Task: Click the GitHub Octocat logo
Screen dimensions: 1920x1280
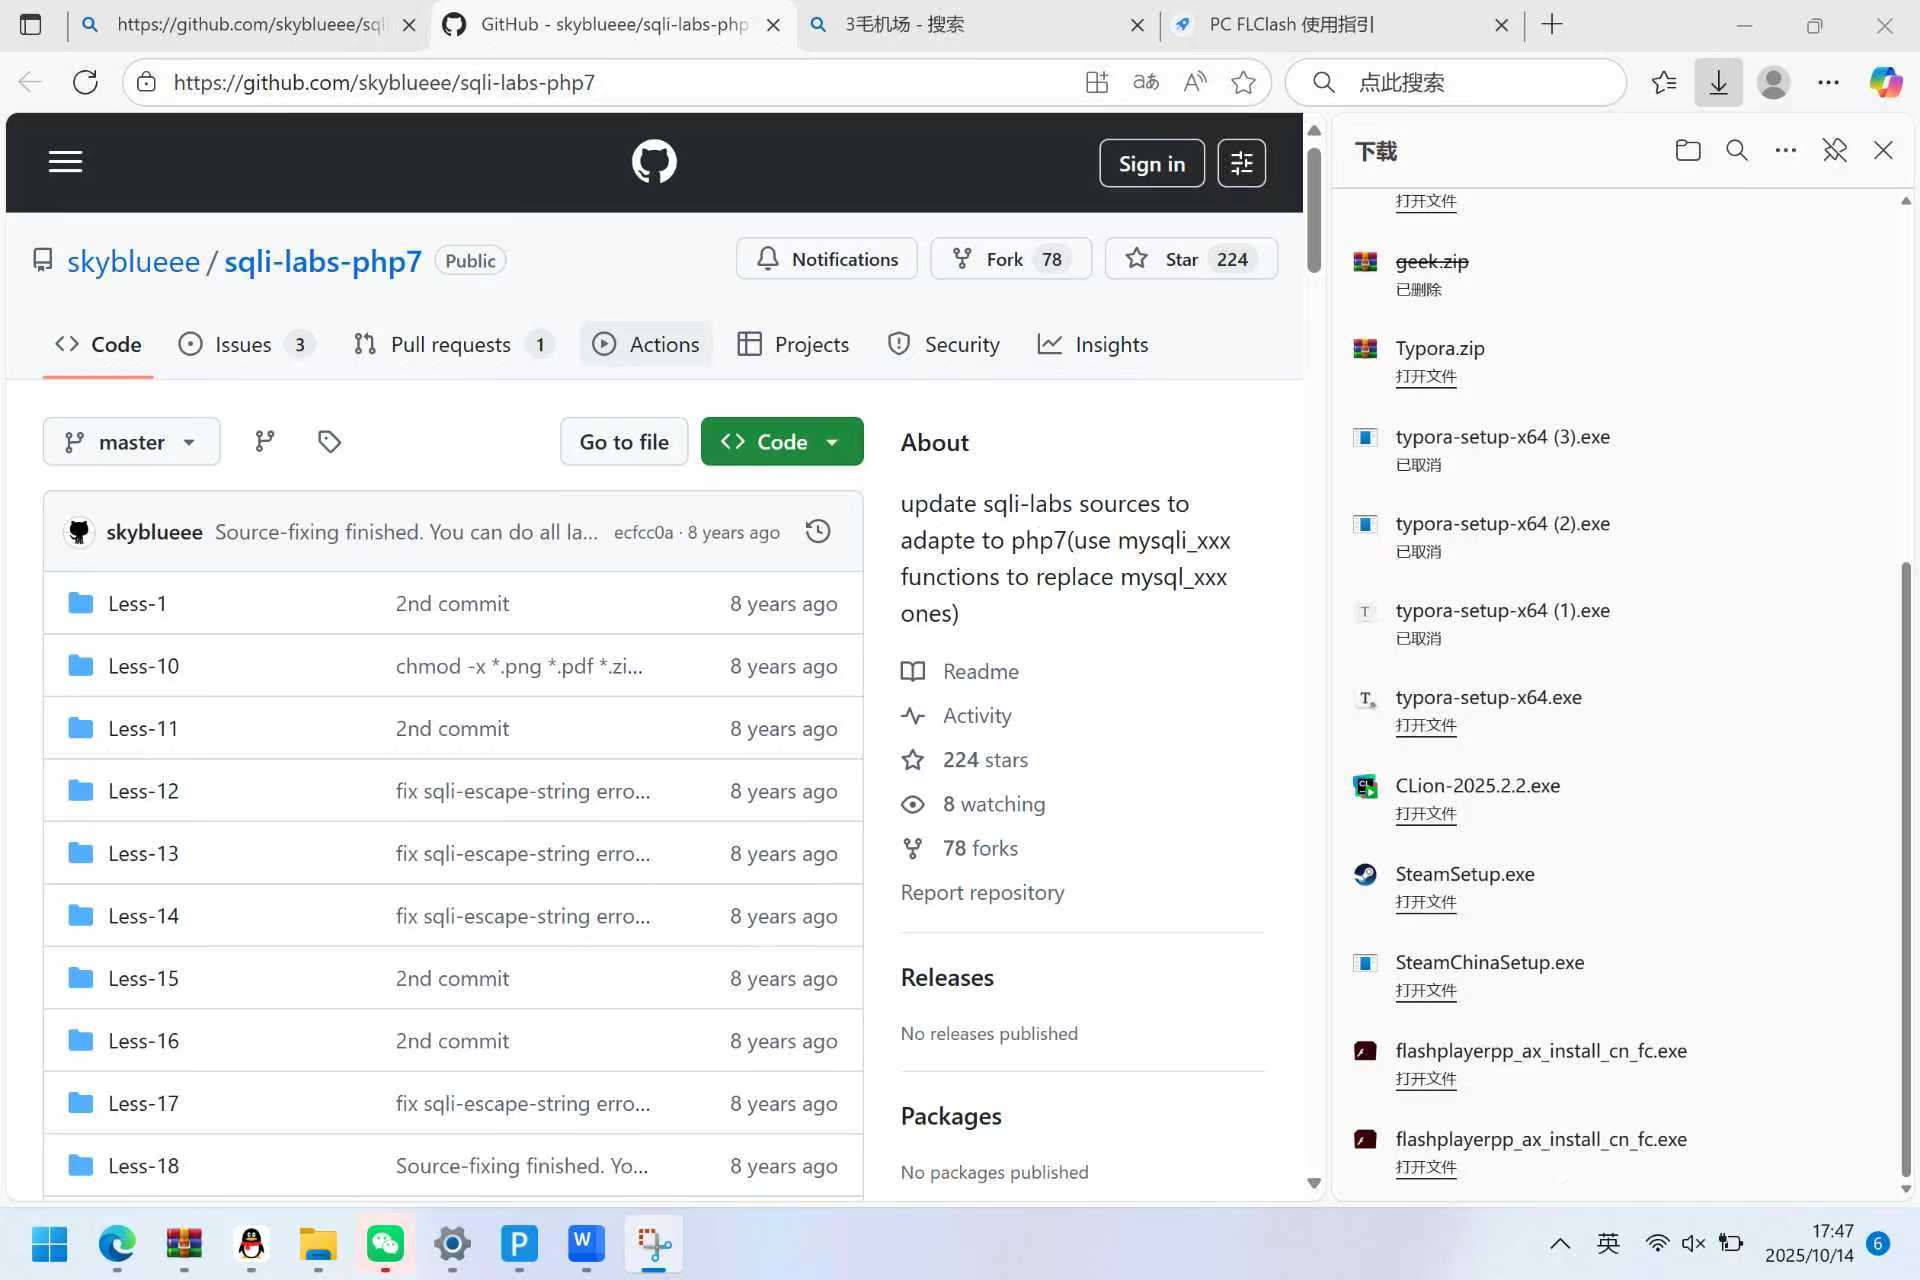Action: (654, 162)
